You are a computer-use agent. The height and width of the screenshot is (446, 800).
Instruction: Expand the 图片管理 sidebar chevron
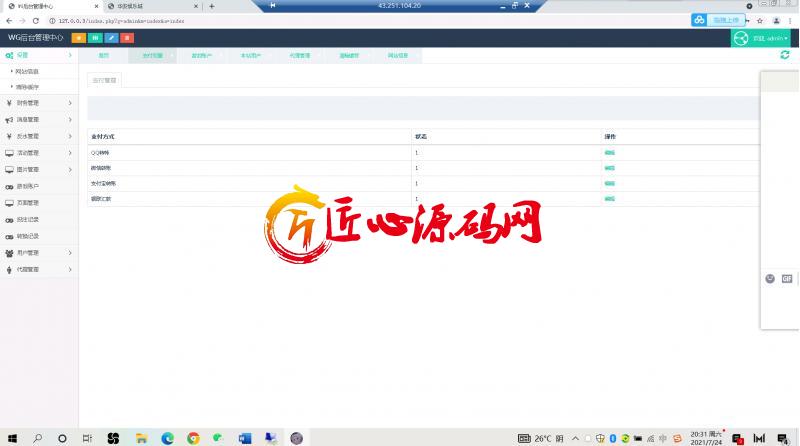pyautogui.click(x=70, y=169)
